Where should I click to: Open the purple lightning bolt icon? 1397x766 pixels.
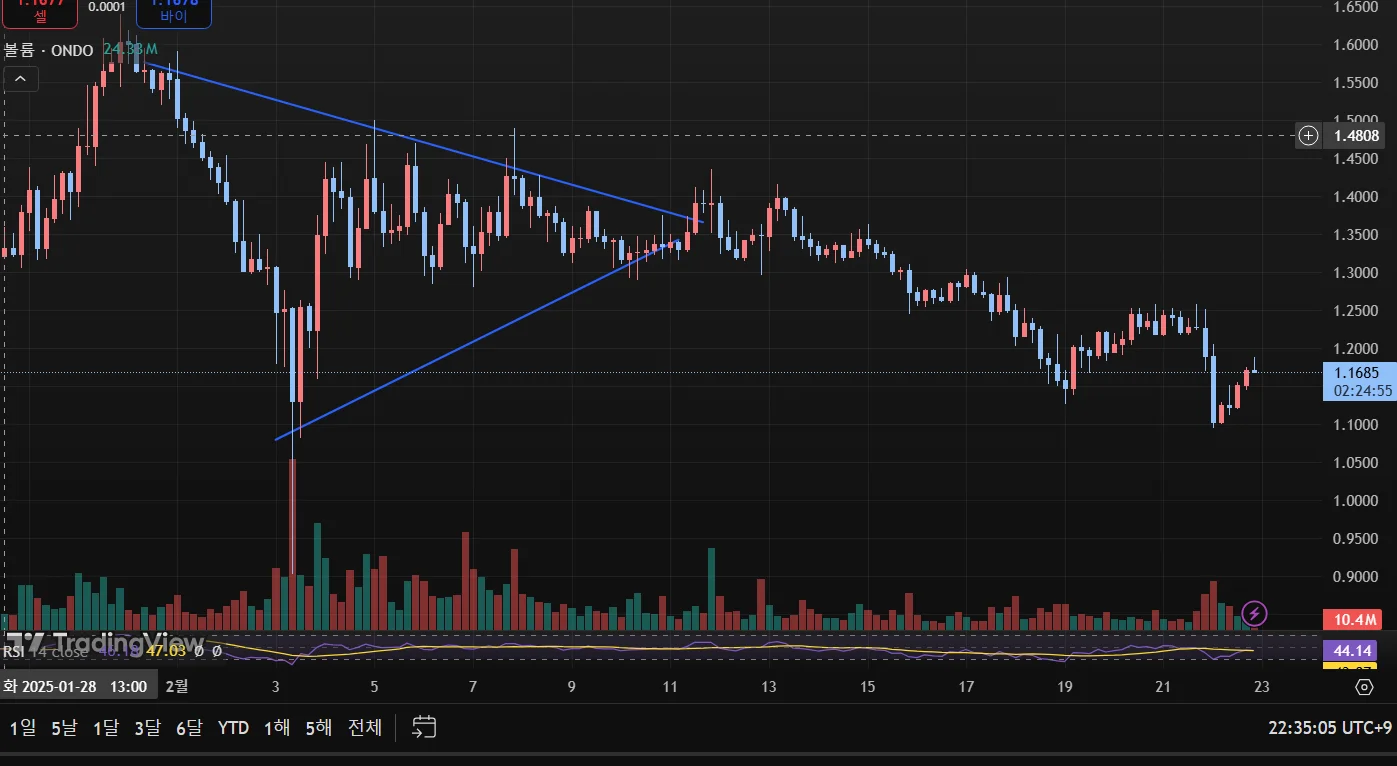tap(1254, 613)
